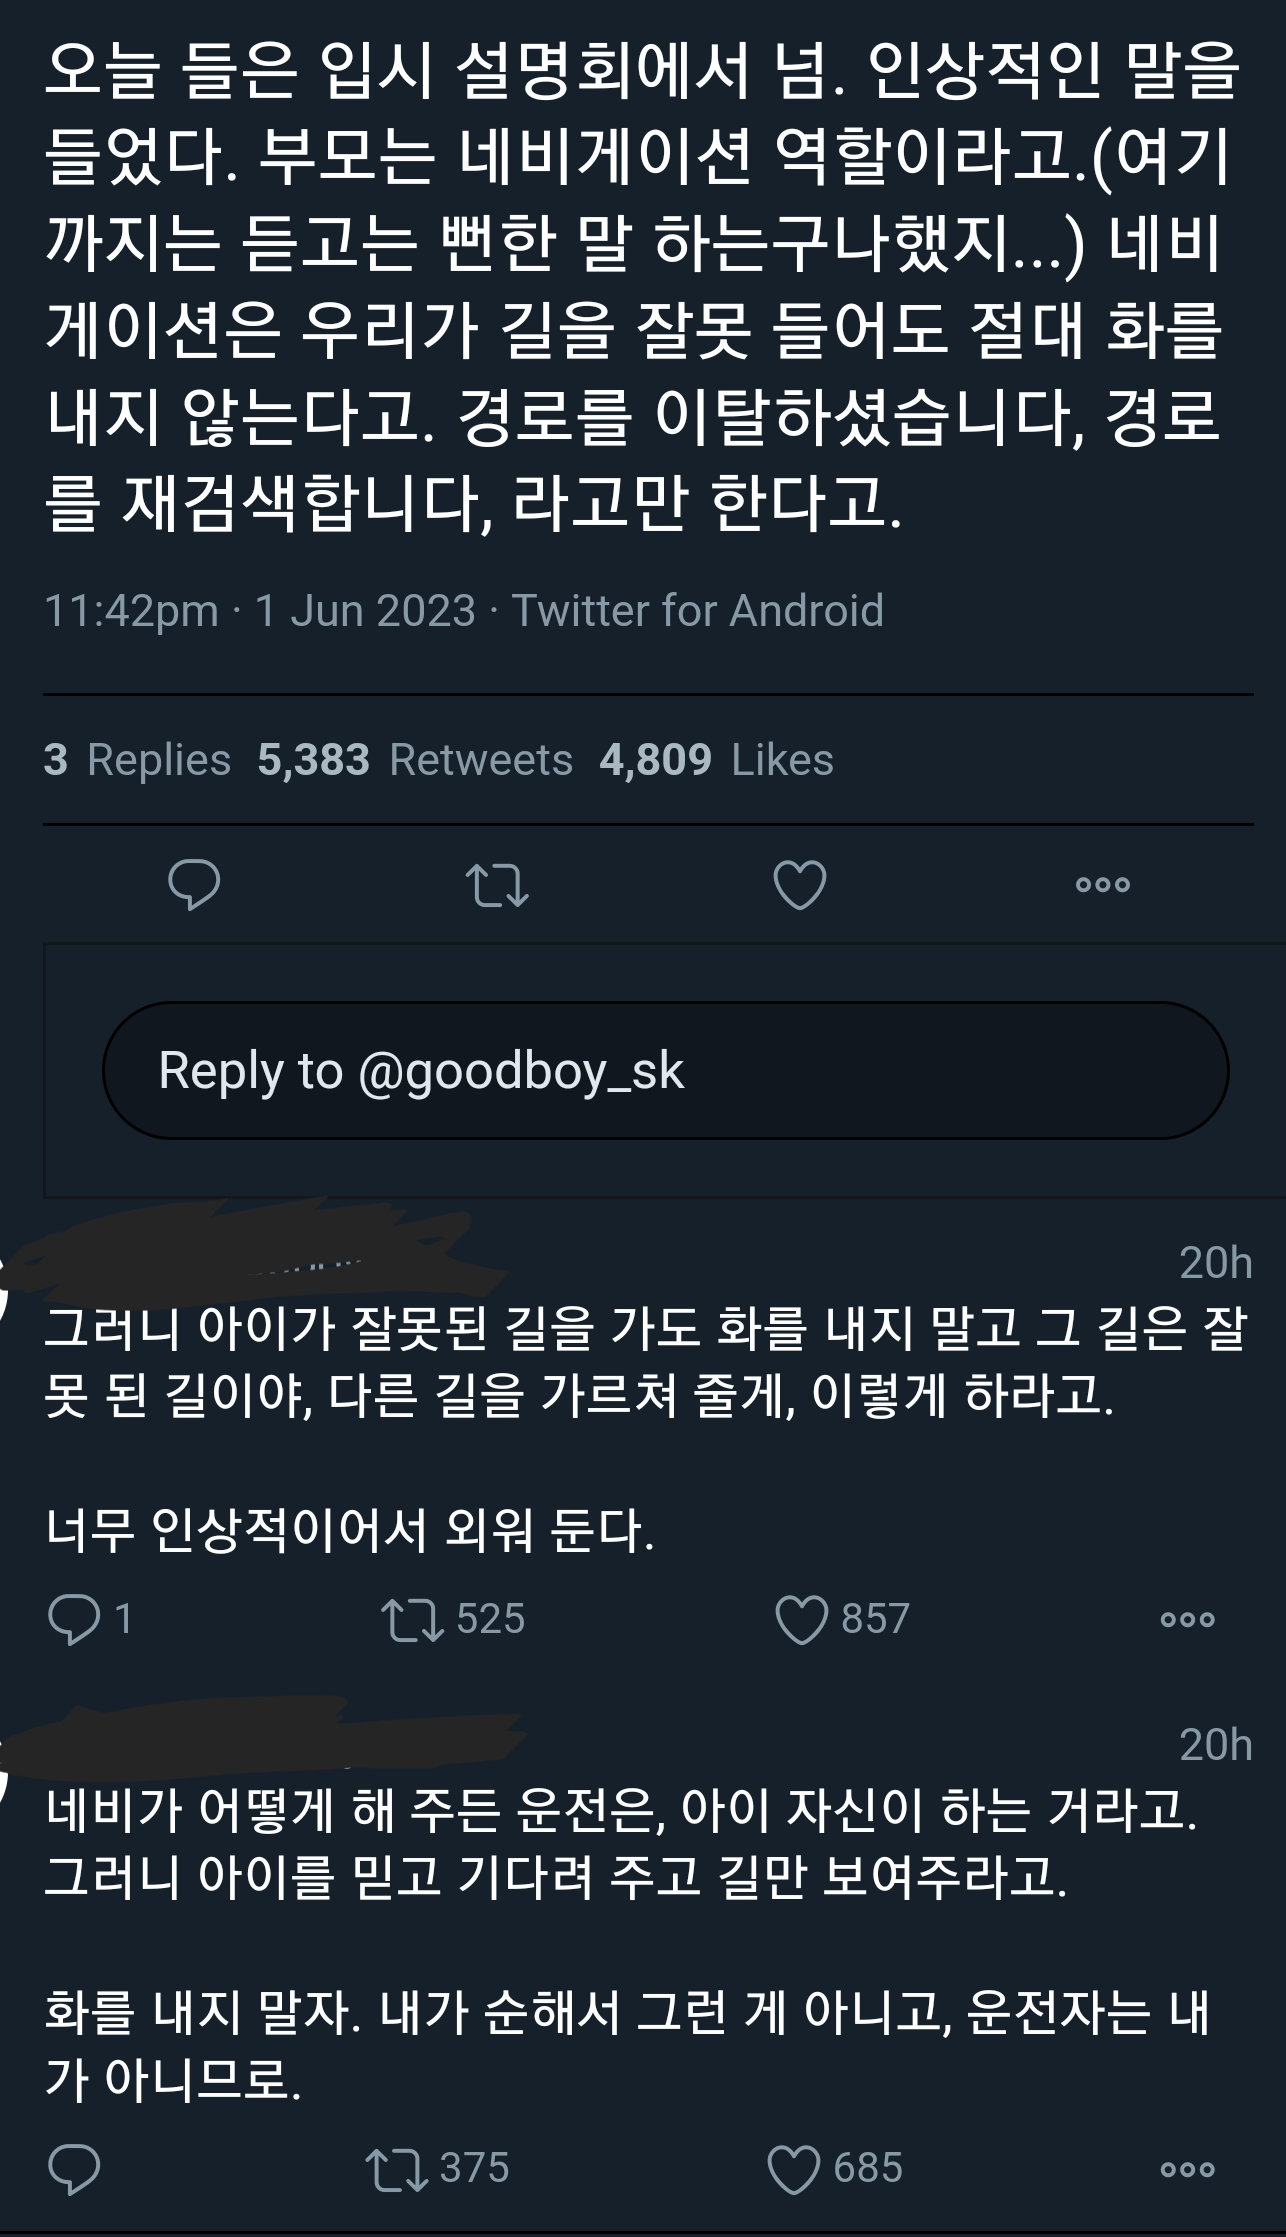Open more options on the second reply
The image size is (1286, 2237).
(1188, 2169)
